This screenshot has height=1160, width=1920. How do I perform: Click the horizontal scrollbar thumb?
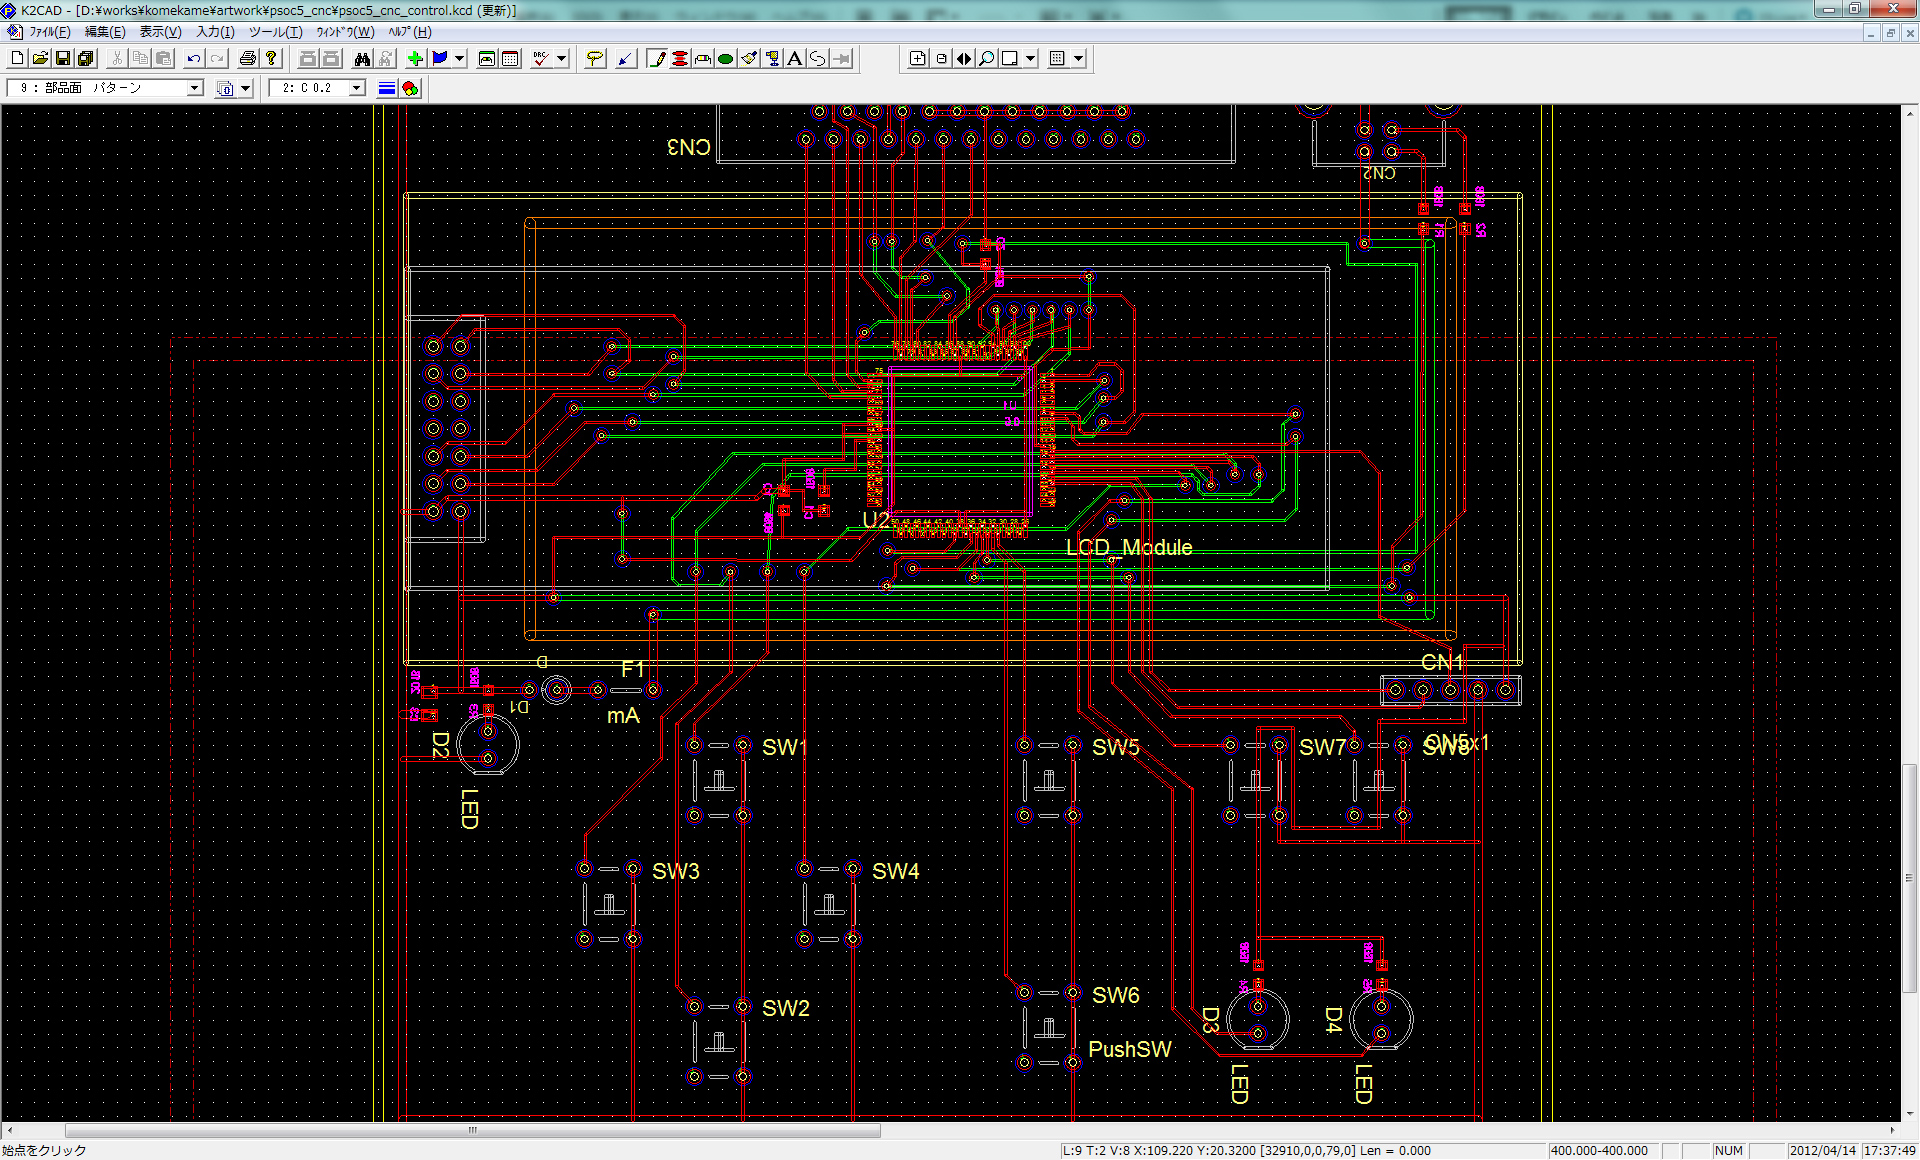pos(473,1131)
